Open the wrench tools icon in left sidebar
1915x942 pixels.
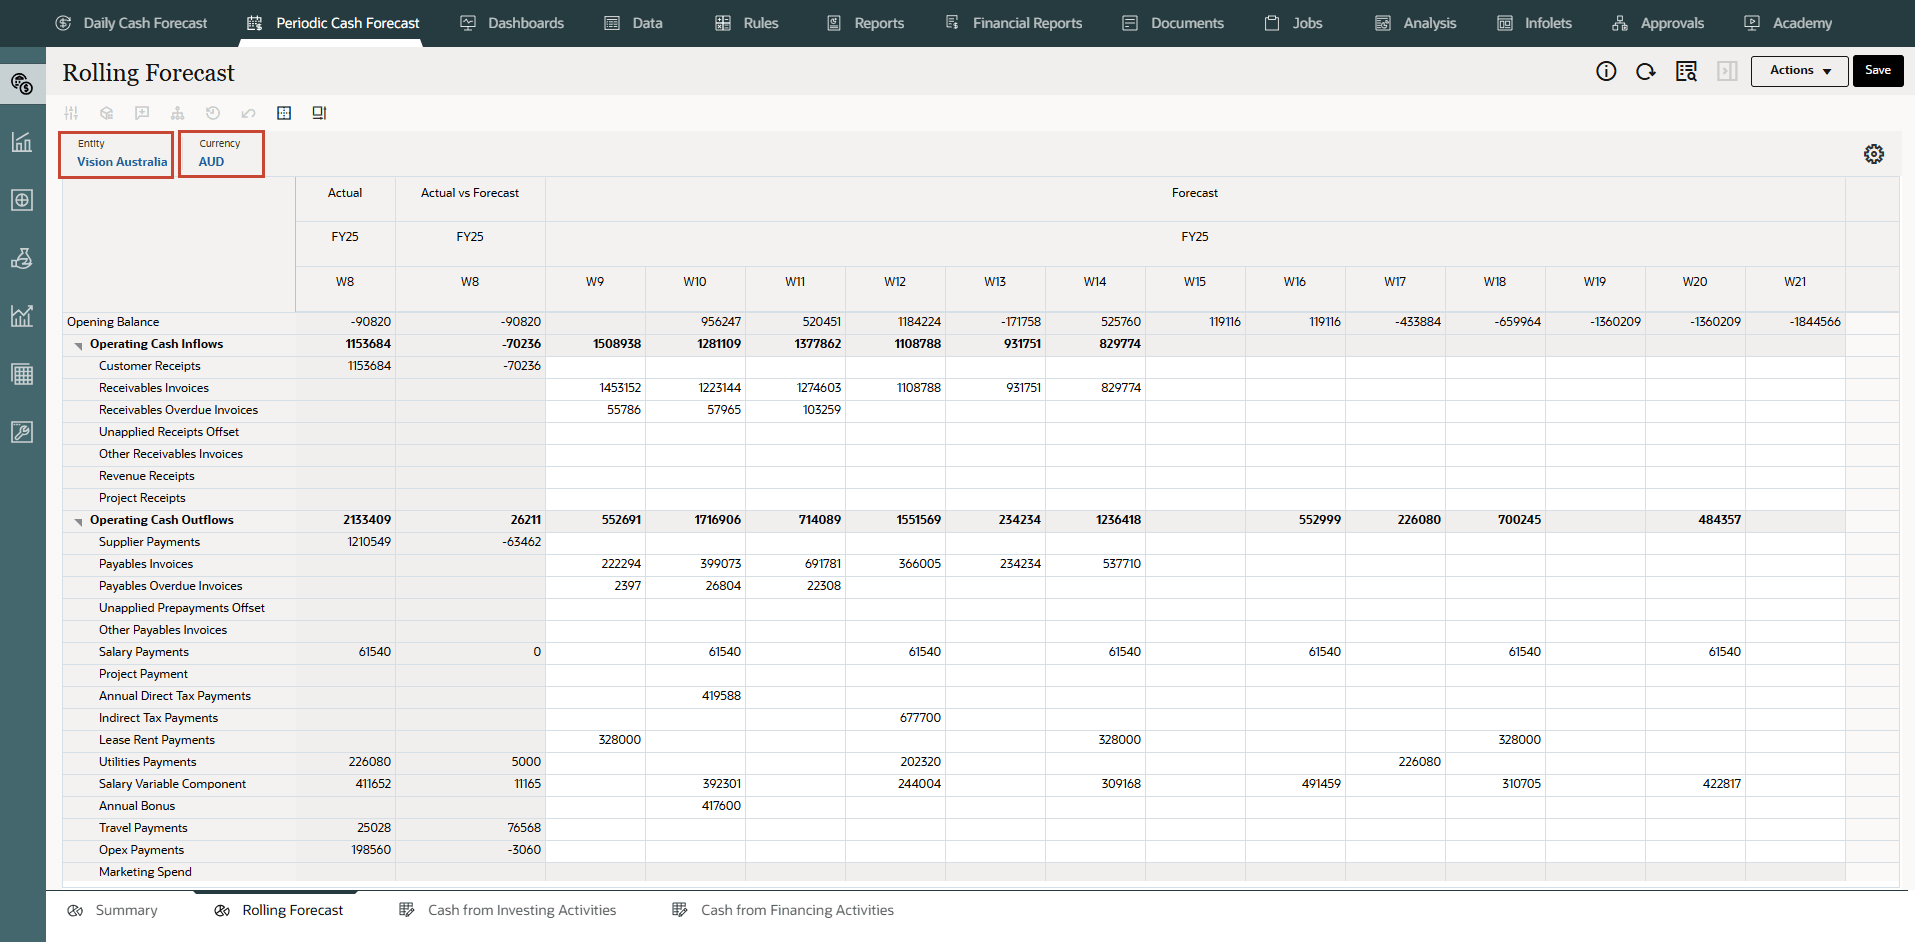[x=22, y=432]
